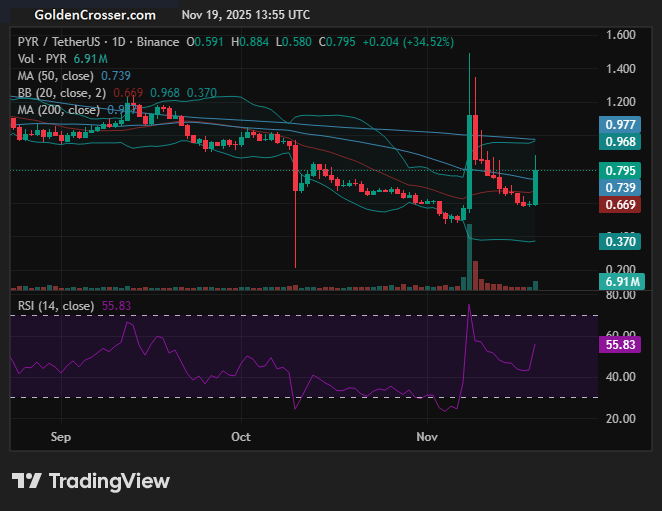
Task: Click the 0.669 BB basis price tag
Action: coord(620,204)
